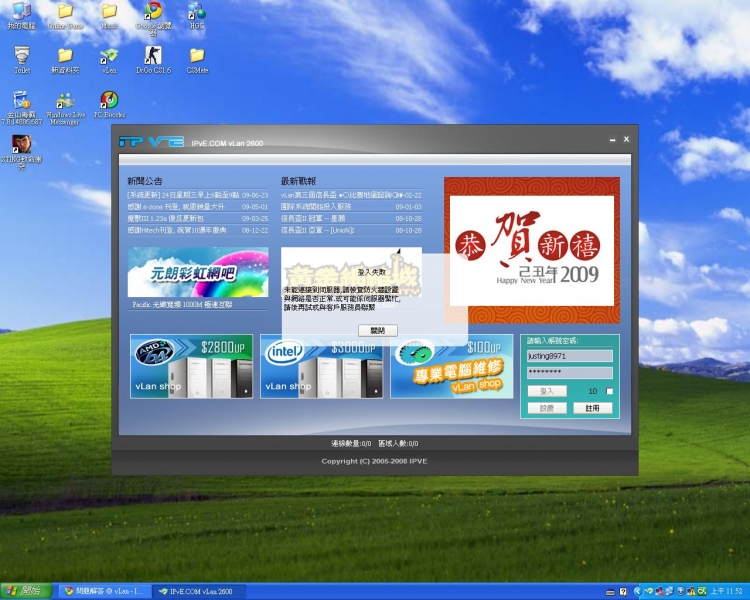The height and width of the screenshot is (600, 750).
Task: Click the help question mark tray icon
Action: point(623,592)
